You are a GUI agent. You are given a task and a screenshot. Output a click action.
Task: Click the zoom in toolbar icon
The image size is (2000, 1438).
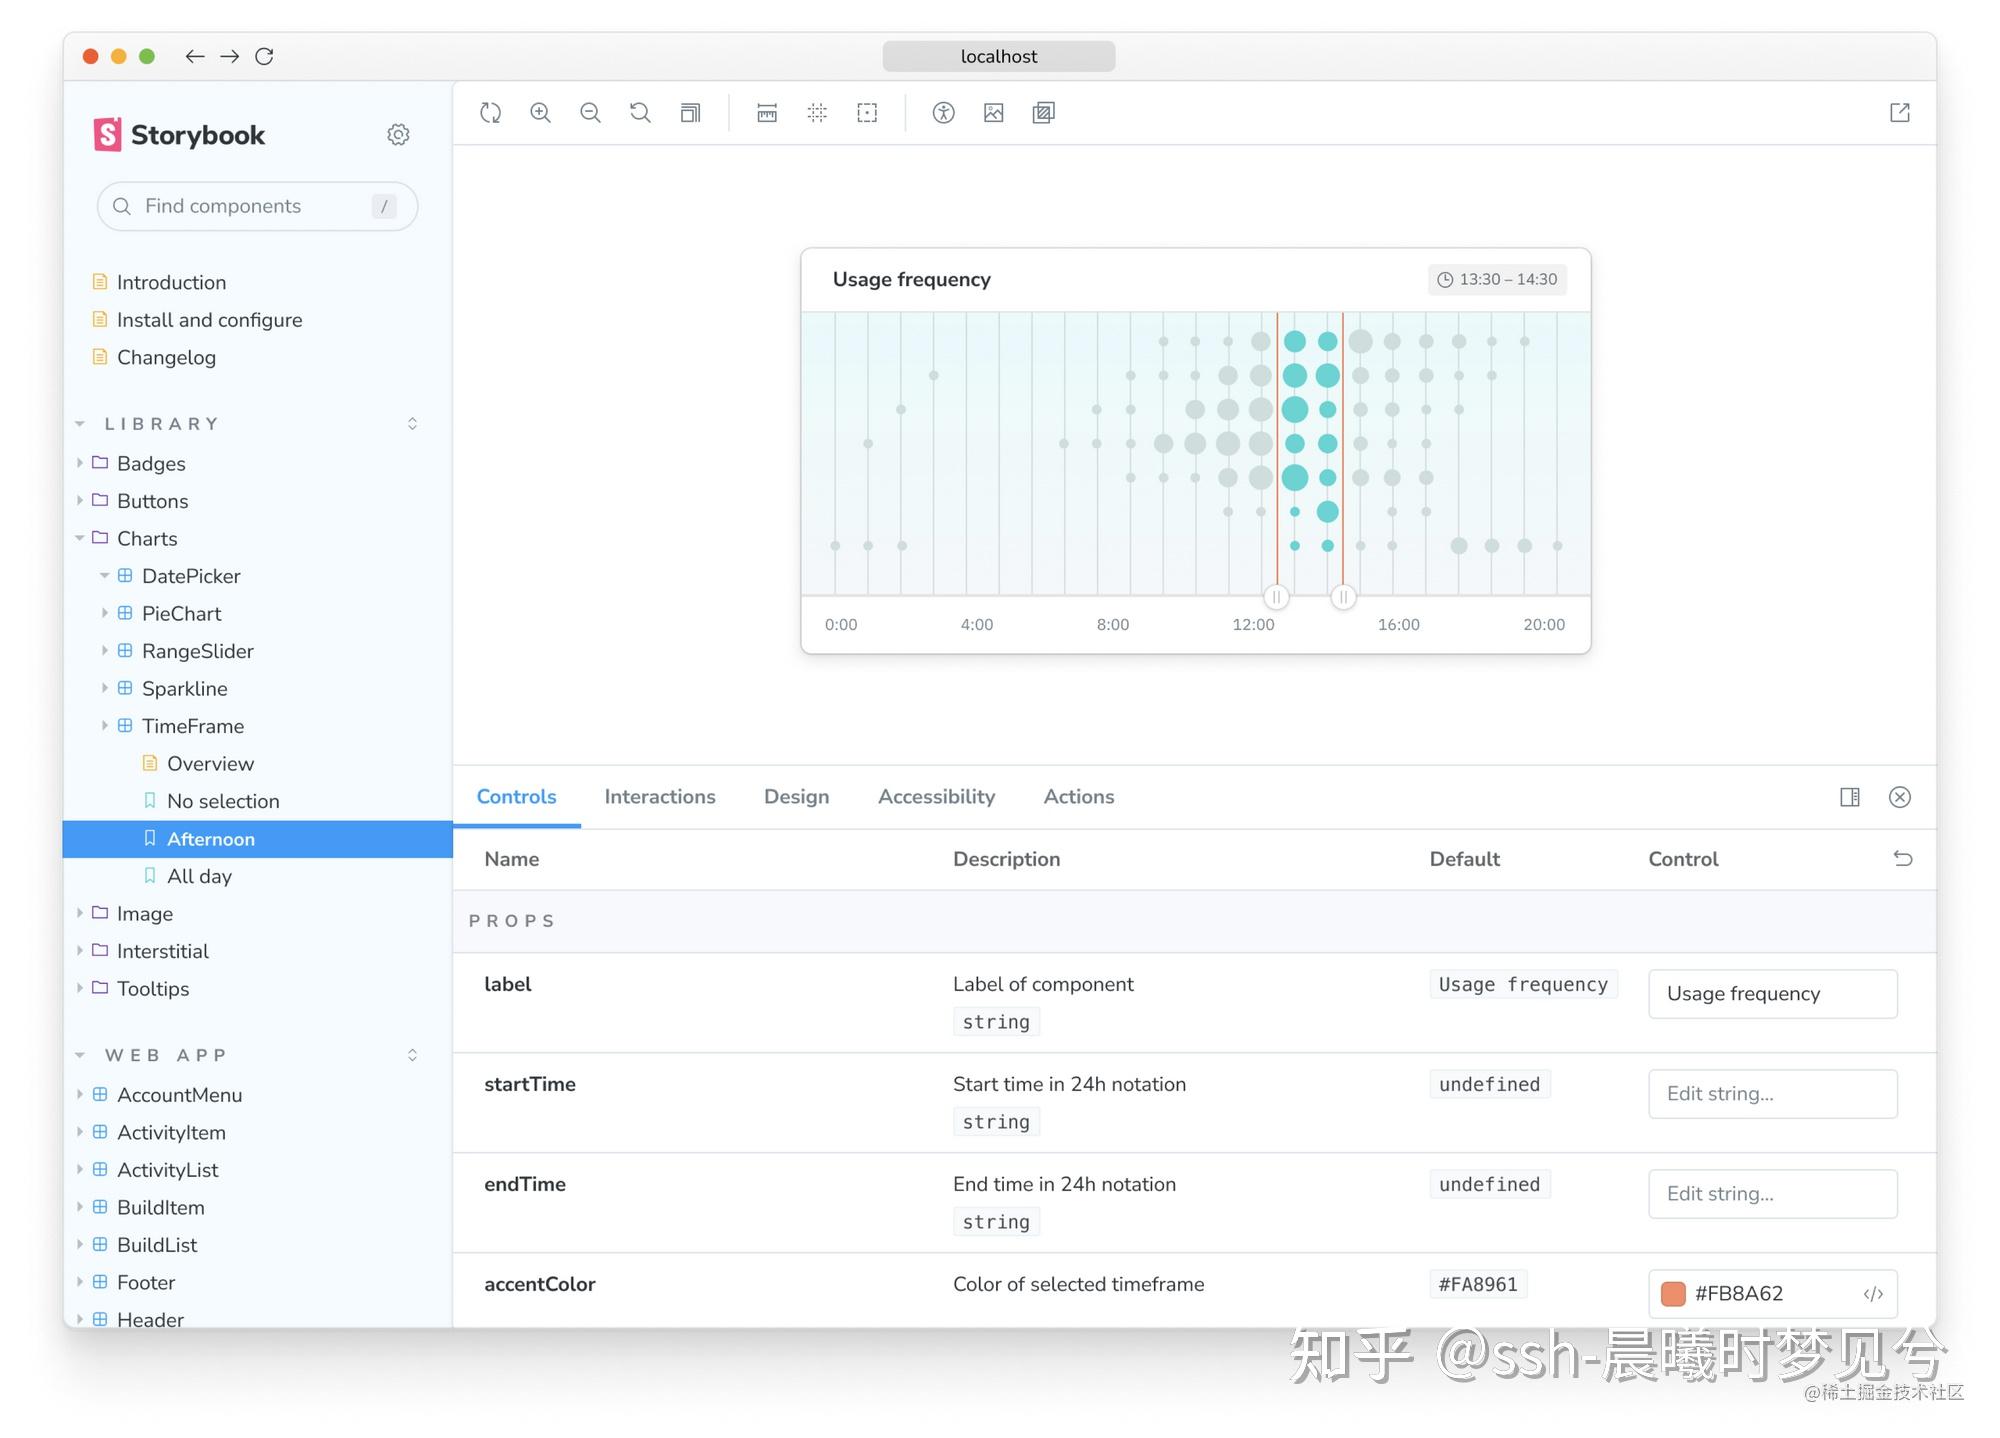(x=540, y=113)
